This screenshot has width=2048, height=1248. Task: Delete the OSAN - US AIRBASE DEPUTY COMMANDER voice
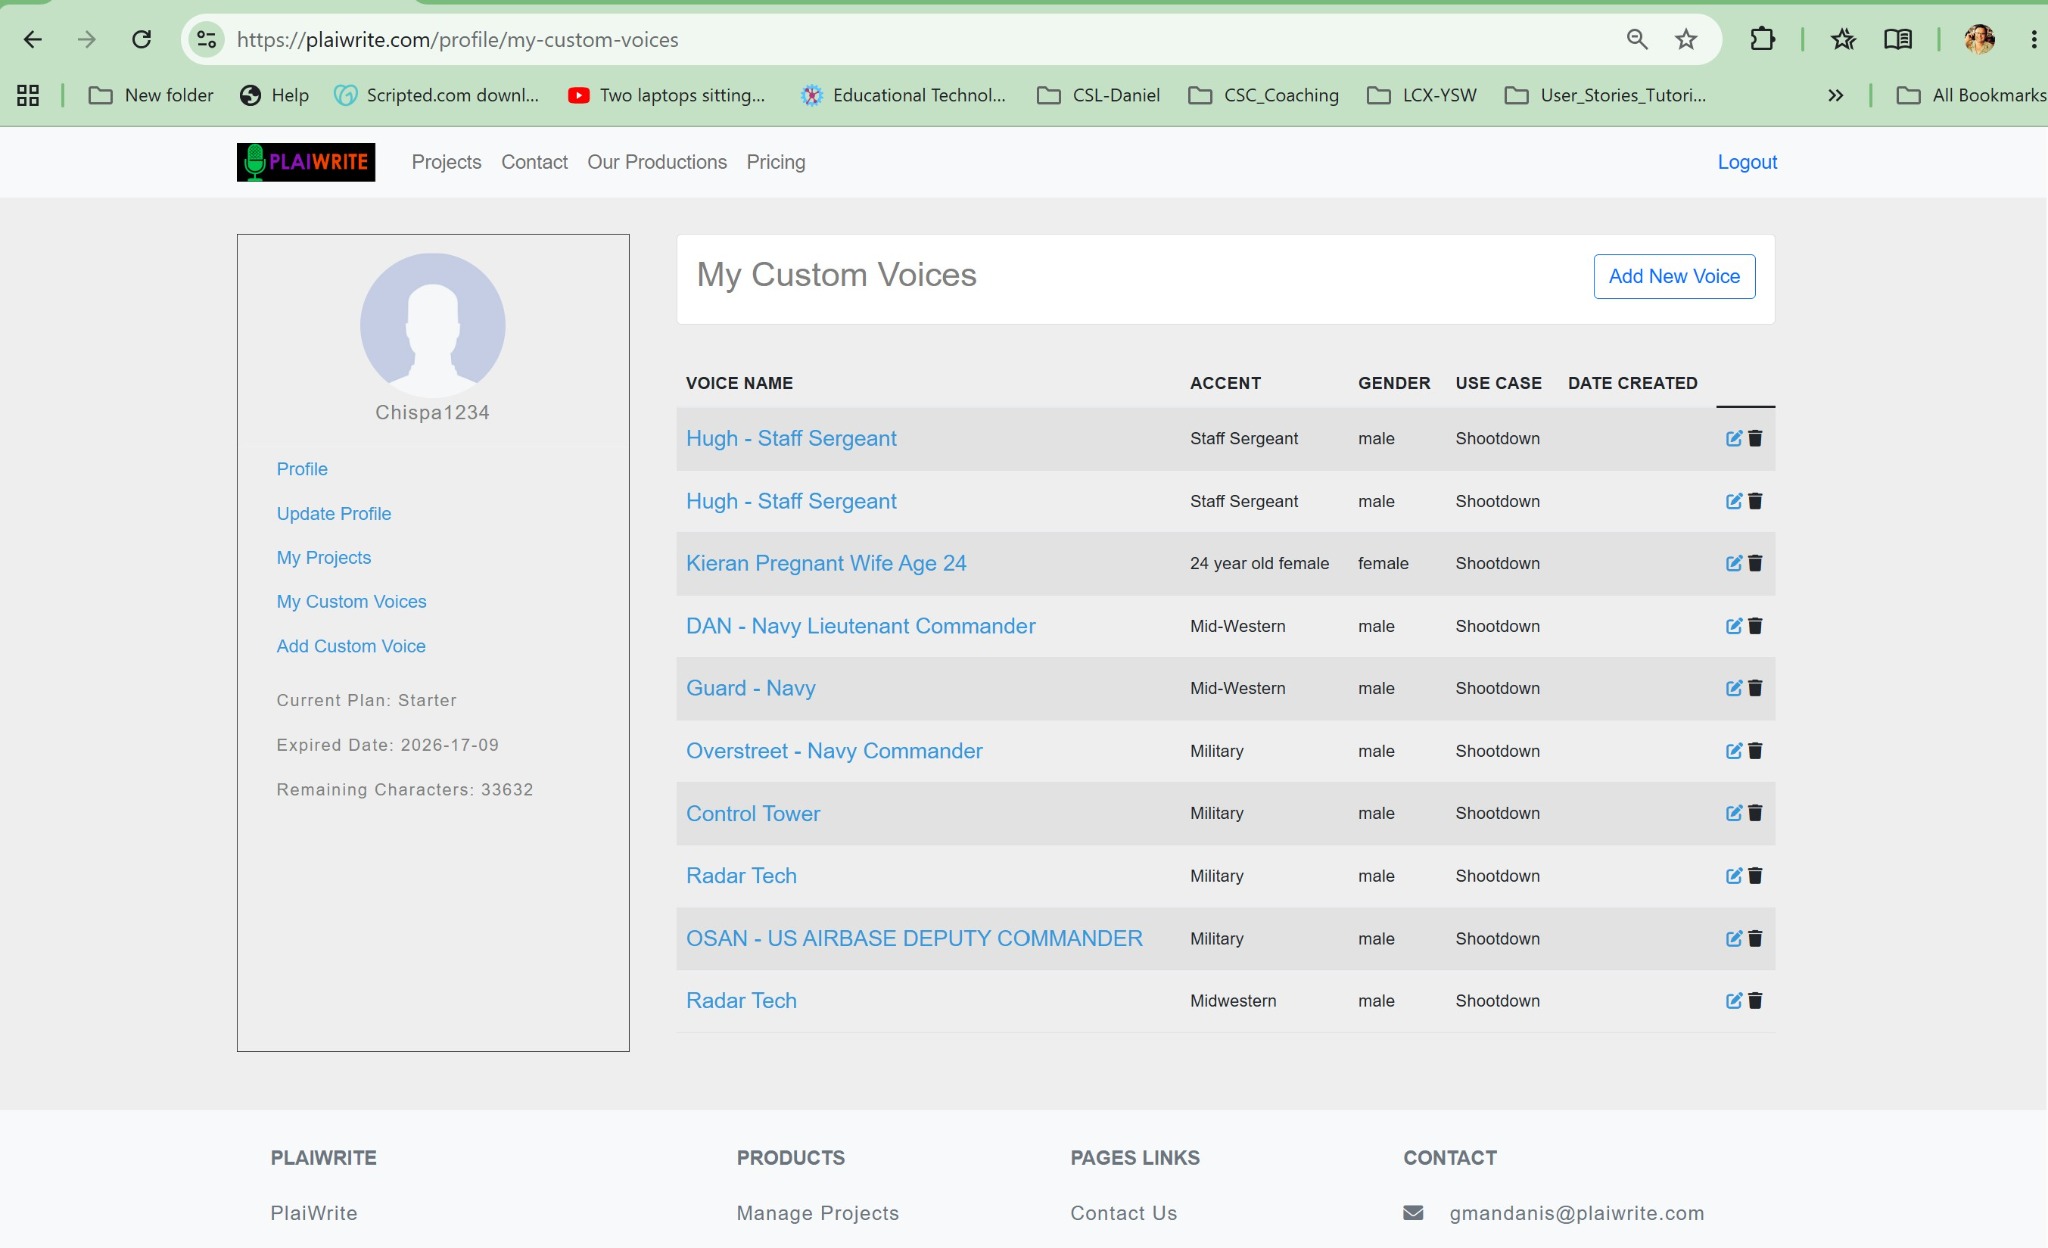tap(1755, 939)
